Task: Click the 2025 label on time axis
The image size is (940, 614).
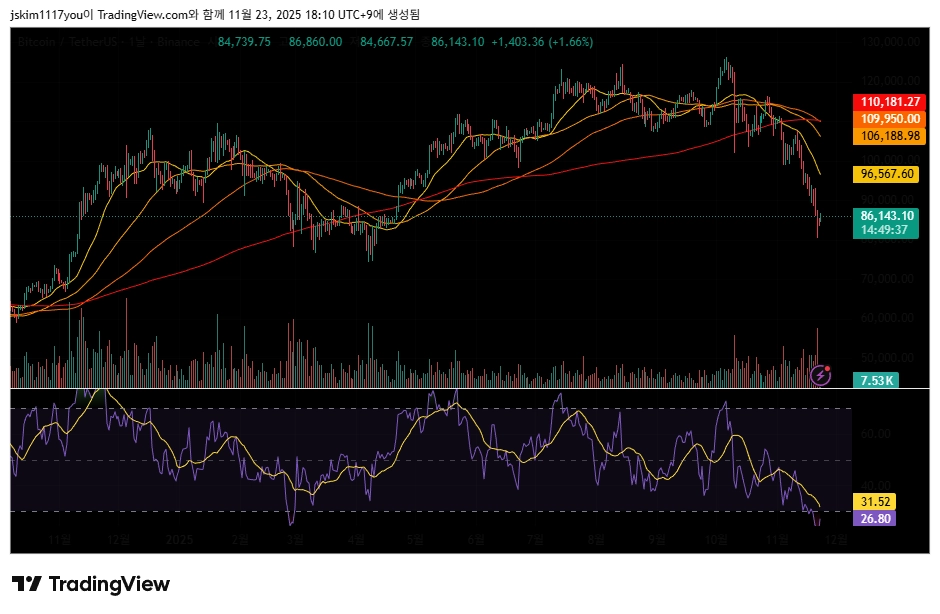Action: tap(179, 540)
